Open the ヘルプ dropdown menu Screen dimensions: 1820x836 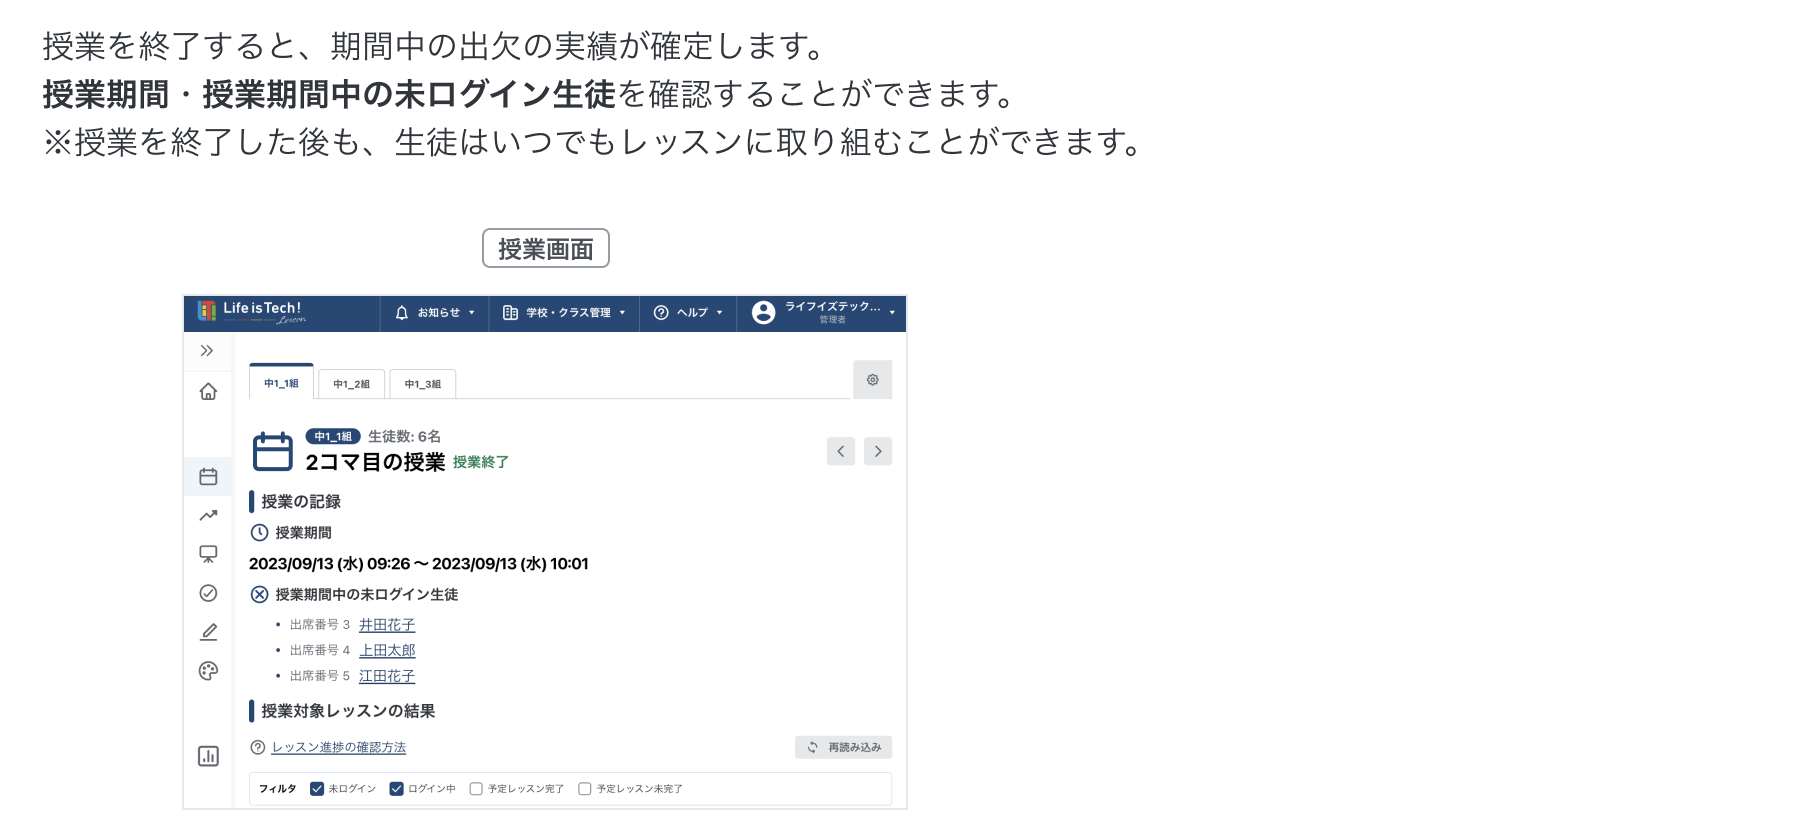pyautogui.click(x=688, y=313)
